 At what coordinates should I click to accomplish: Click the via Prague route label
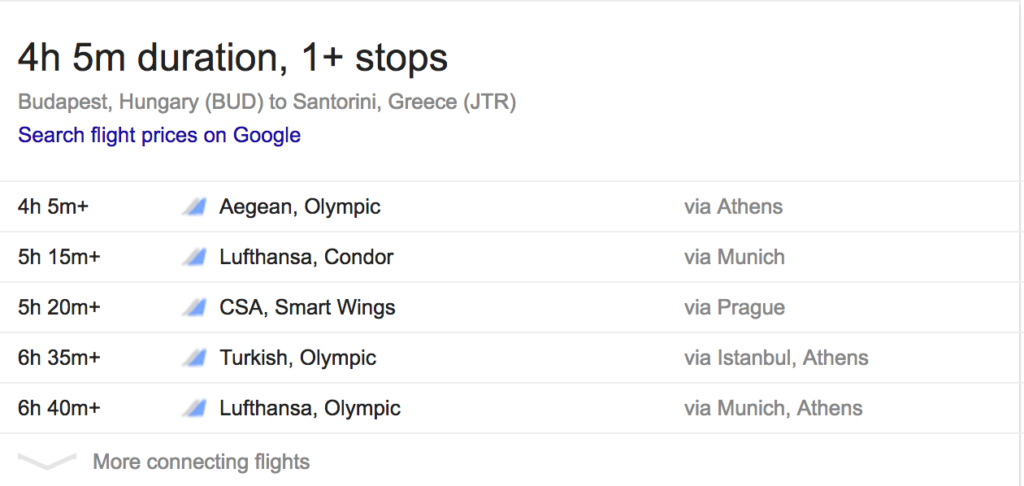(x=734, y=308)
